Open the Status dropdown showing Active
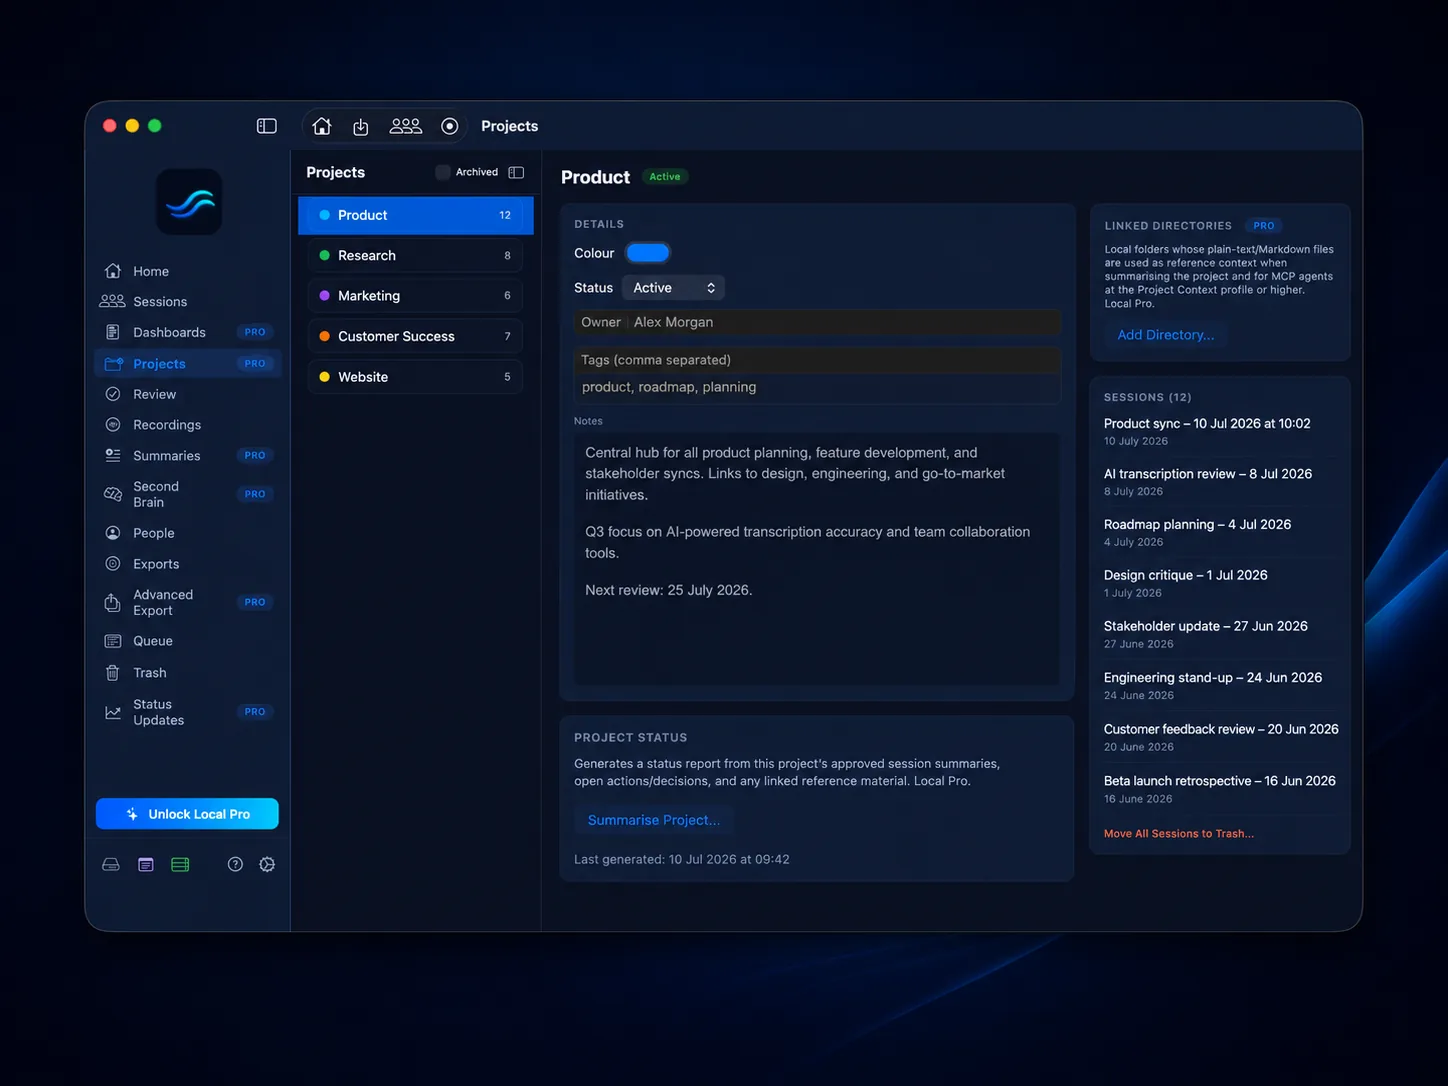Screen dimensions: 1448x1086 [673, 288]
